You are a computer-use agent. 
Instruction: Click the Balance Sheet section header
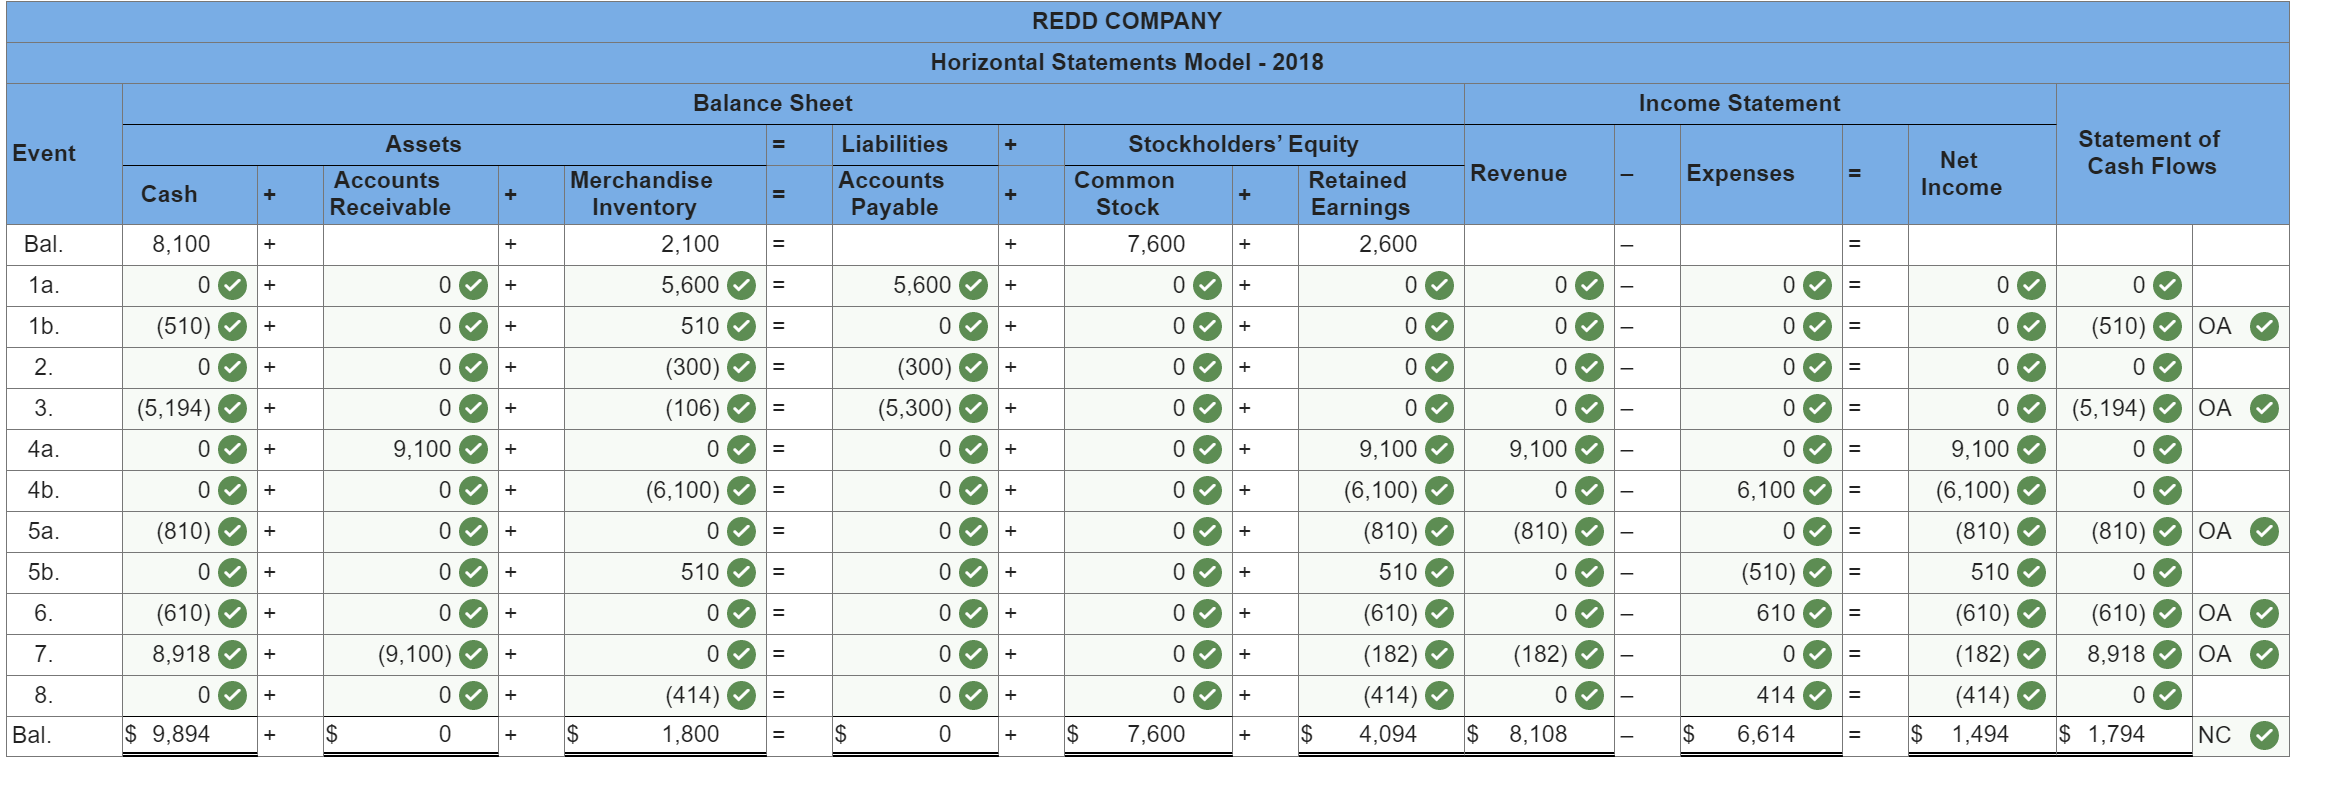point(773,103)
